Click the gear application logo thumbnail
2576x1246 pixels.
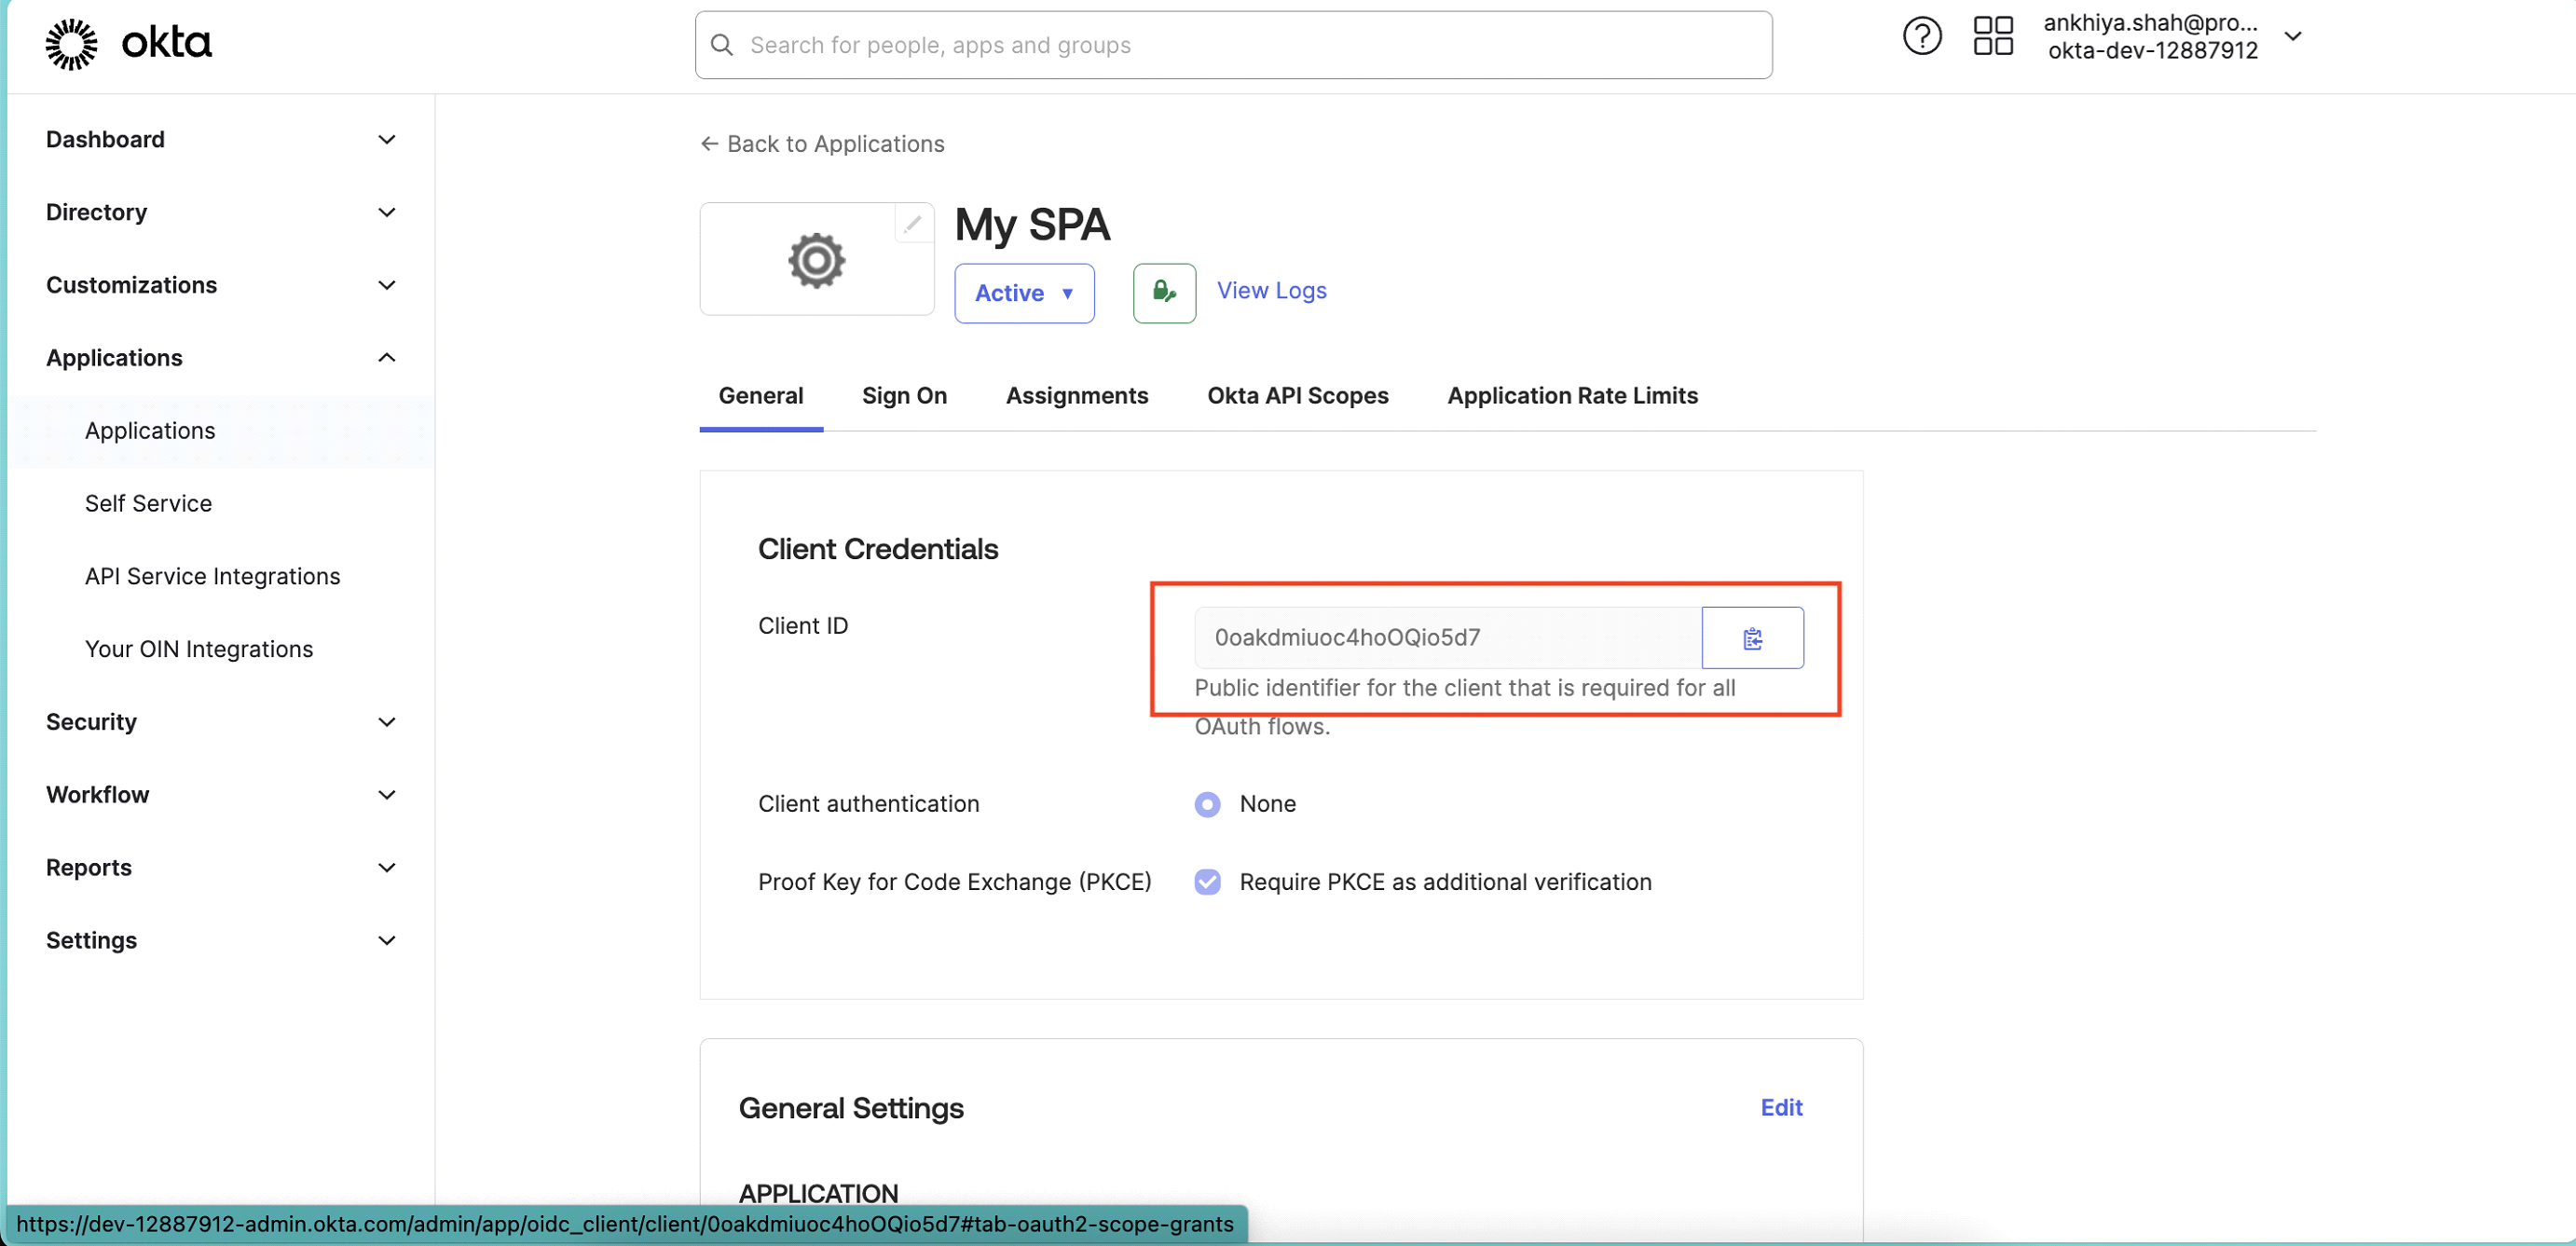click(x=816, y=260)
